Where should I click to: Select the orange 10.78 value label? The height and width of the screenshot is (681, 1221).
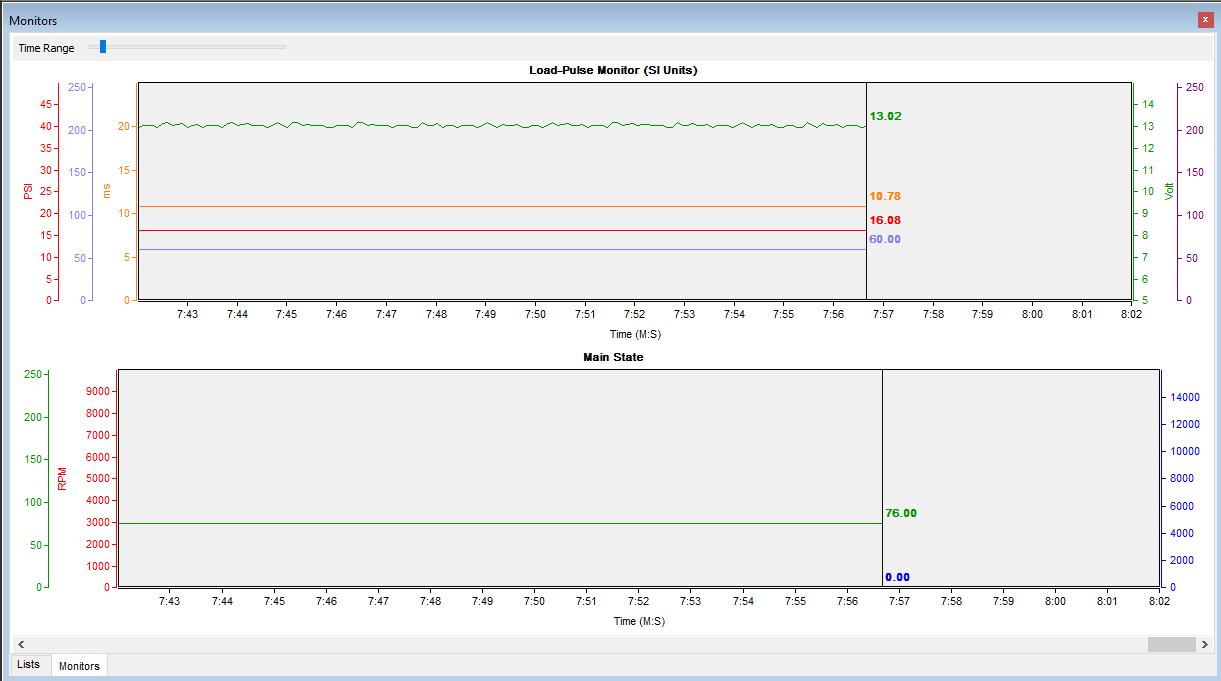[885, 196]
